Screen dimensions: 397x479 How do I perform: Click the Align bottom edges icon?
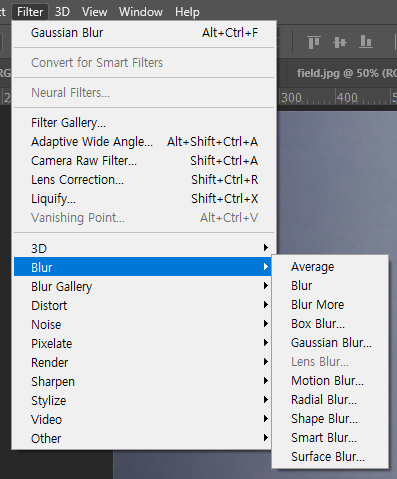366,42
